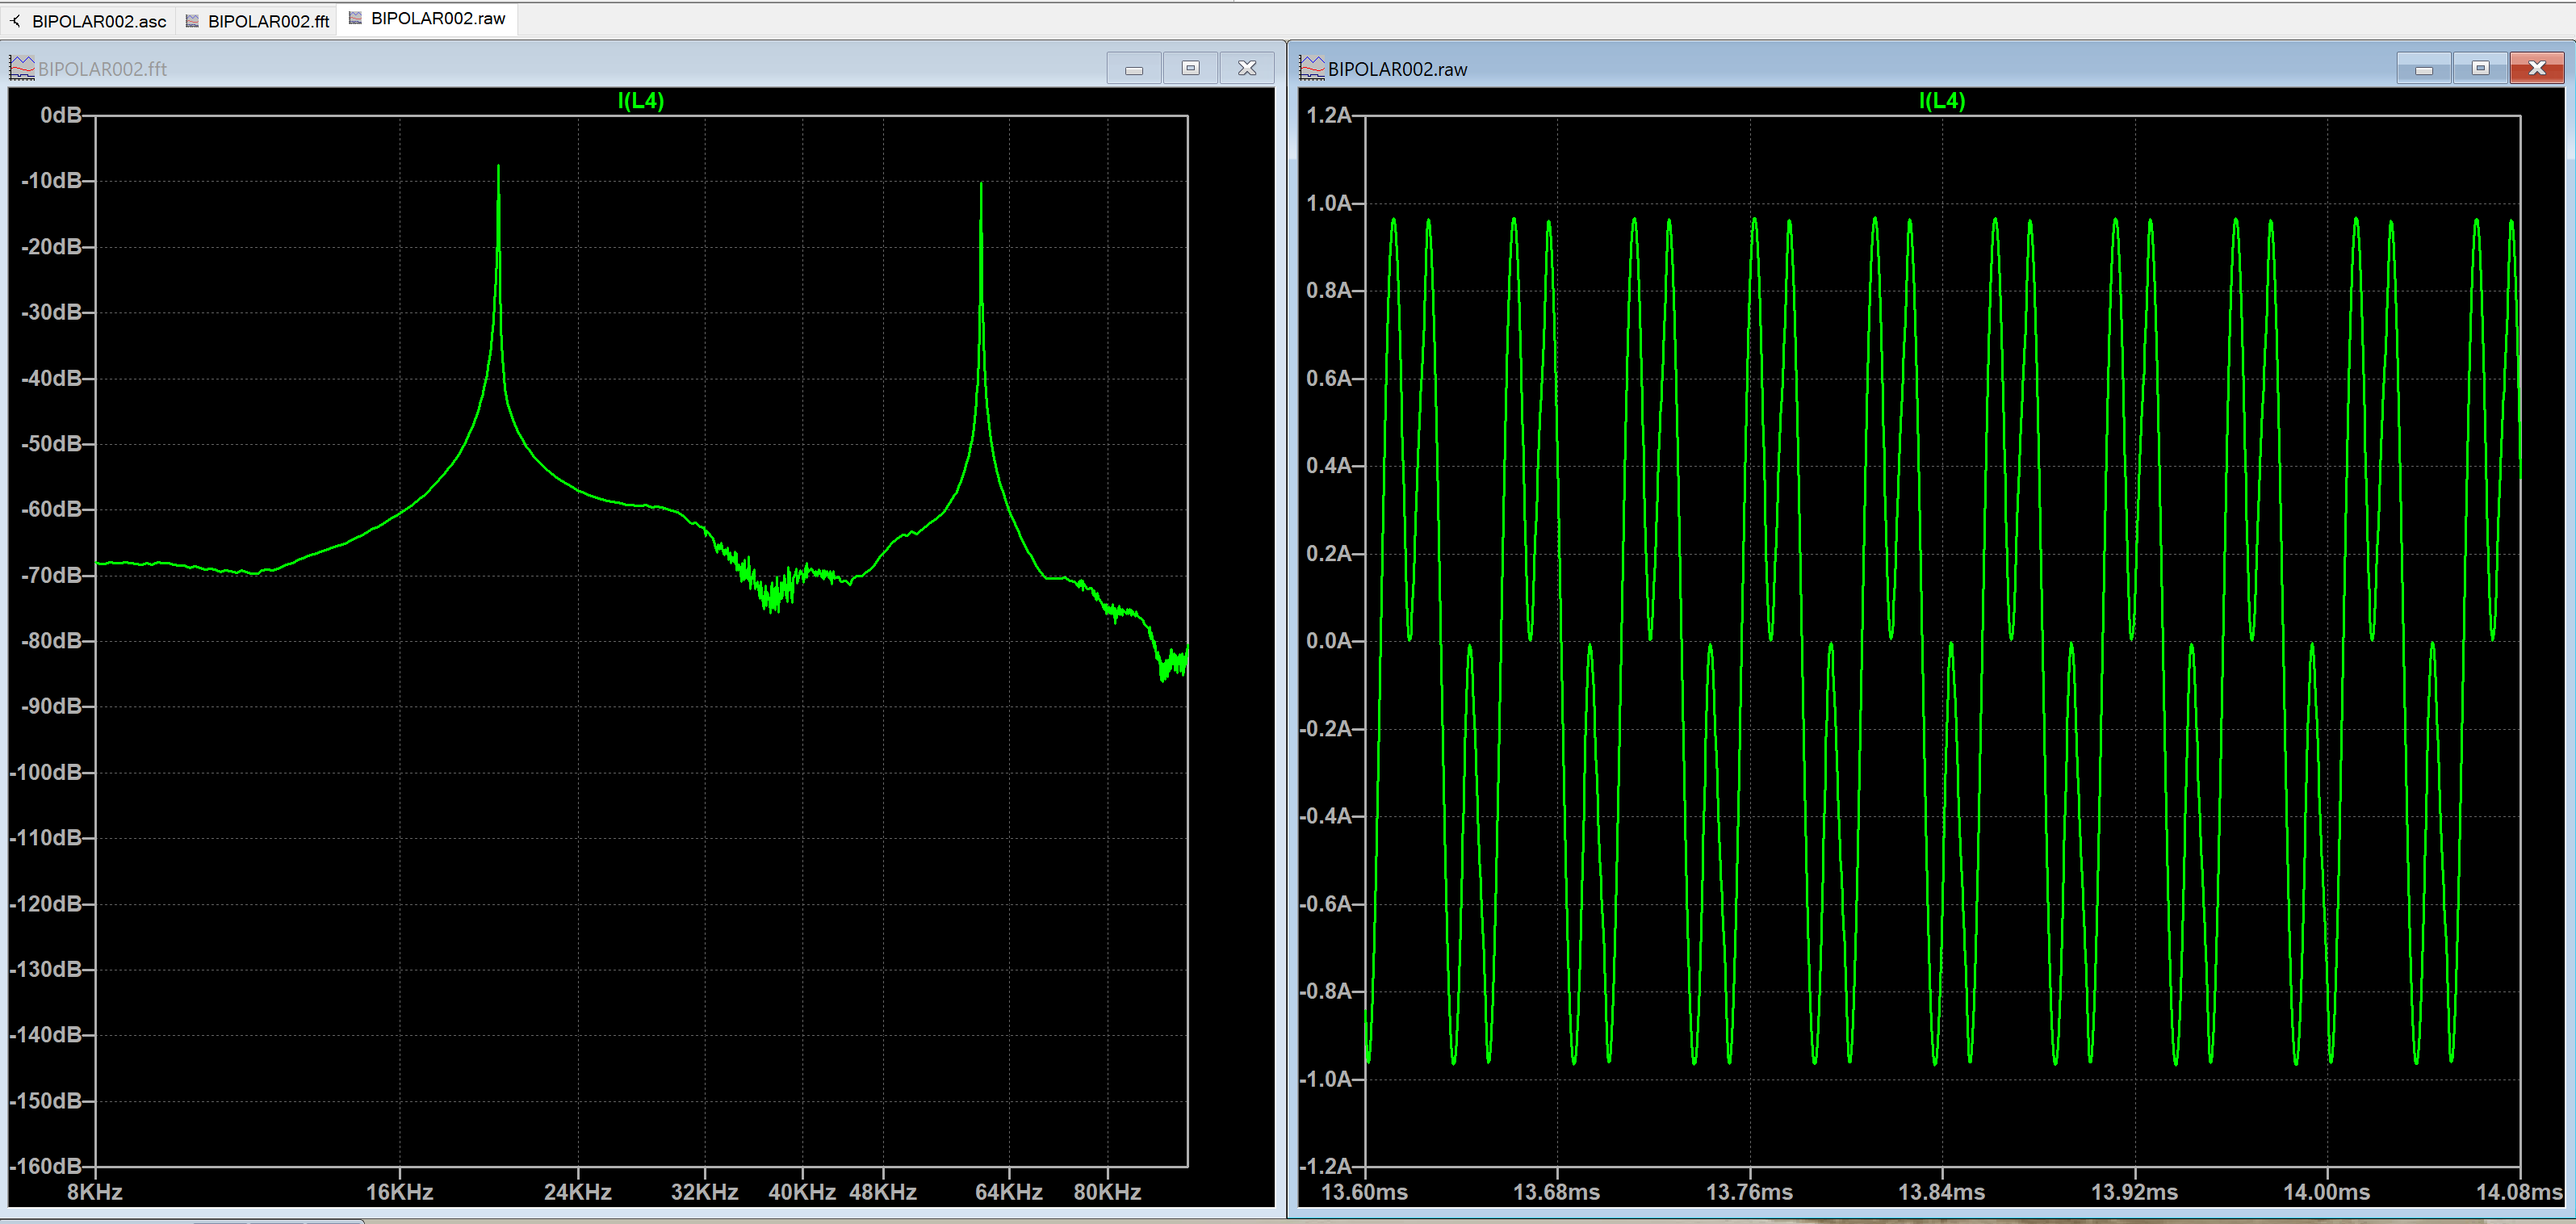
Task: Minimize the BIPOLAR002.fft window
Action: pos(1134,68)
